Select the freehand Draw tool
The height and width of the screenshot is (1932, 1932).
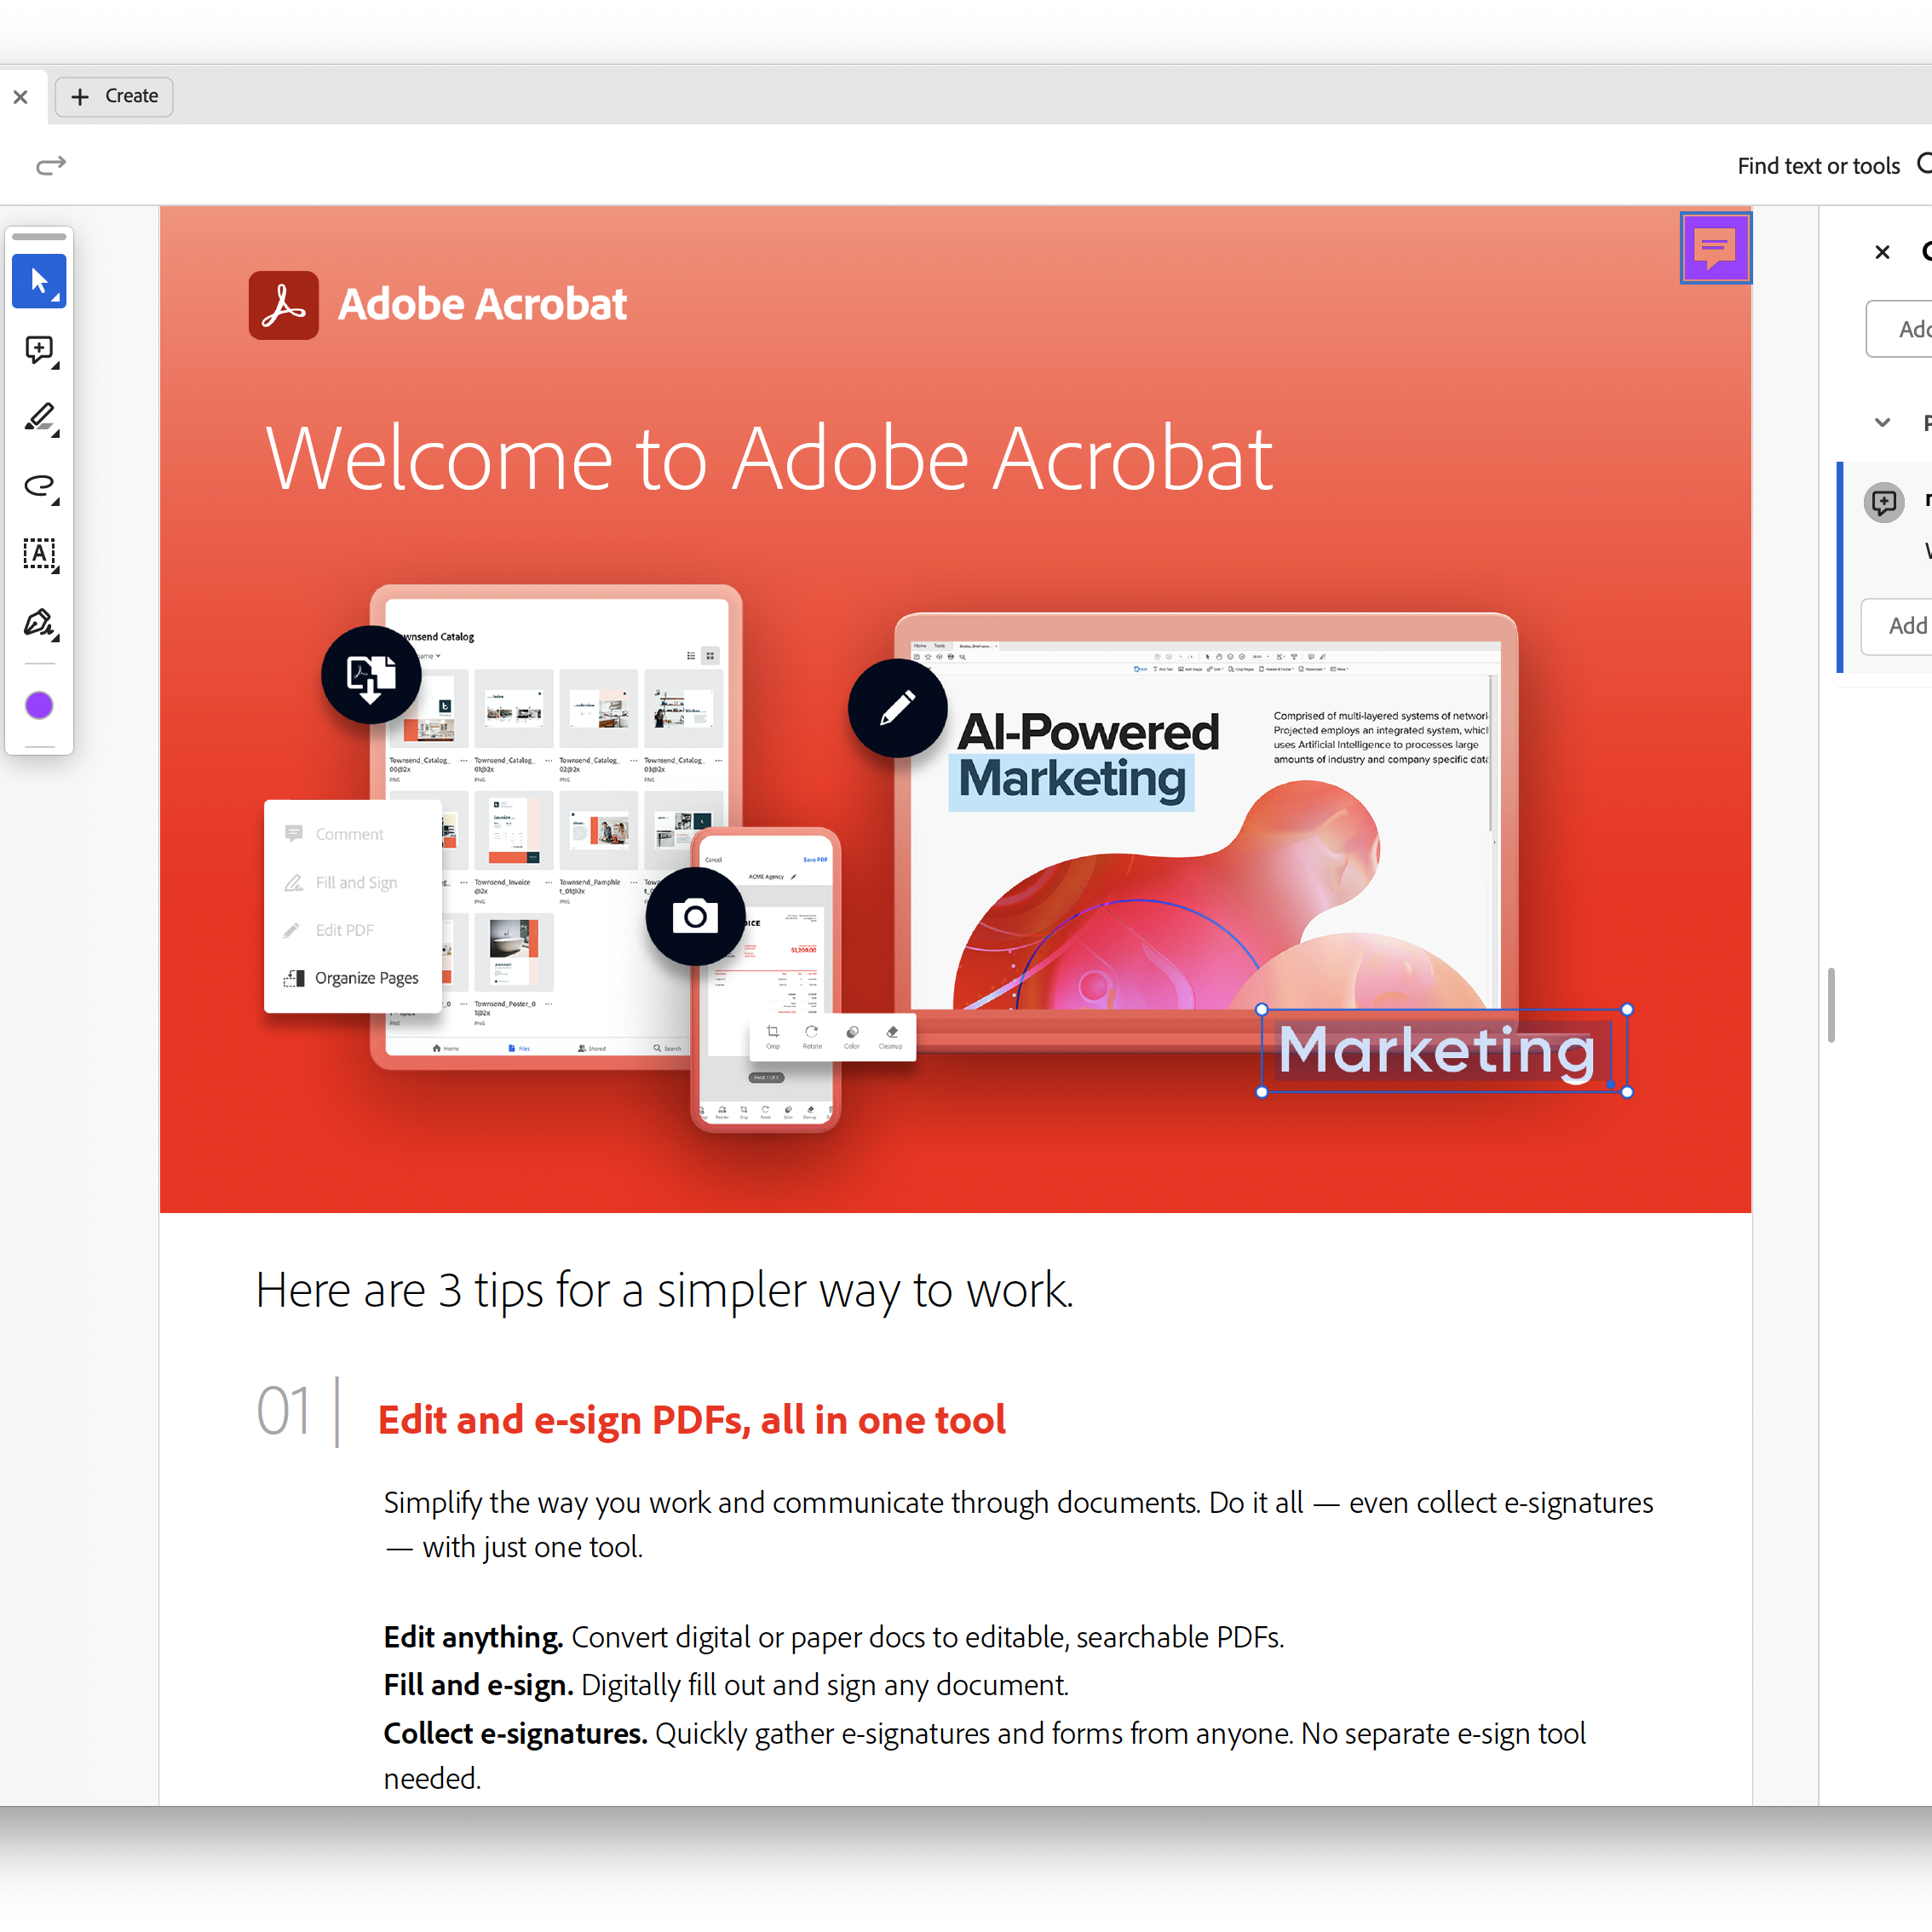(39, 487)
